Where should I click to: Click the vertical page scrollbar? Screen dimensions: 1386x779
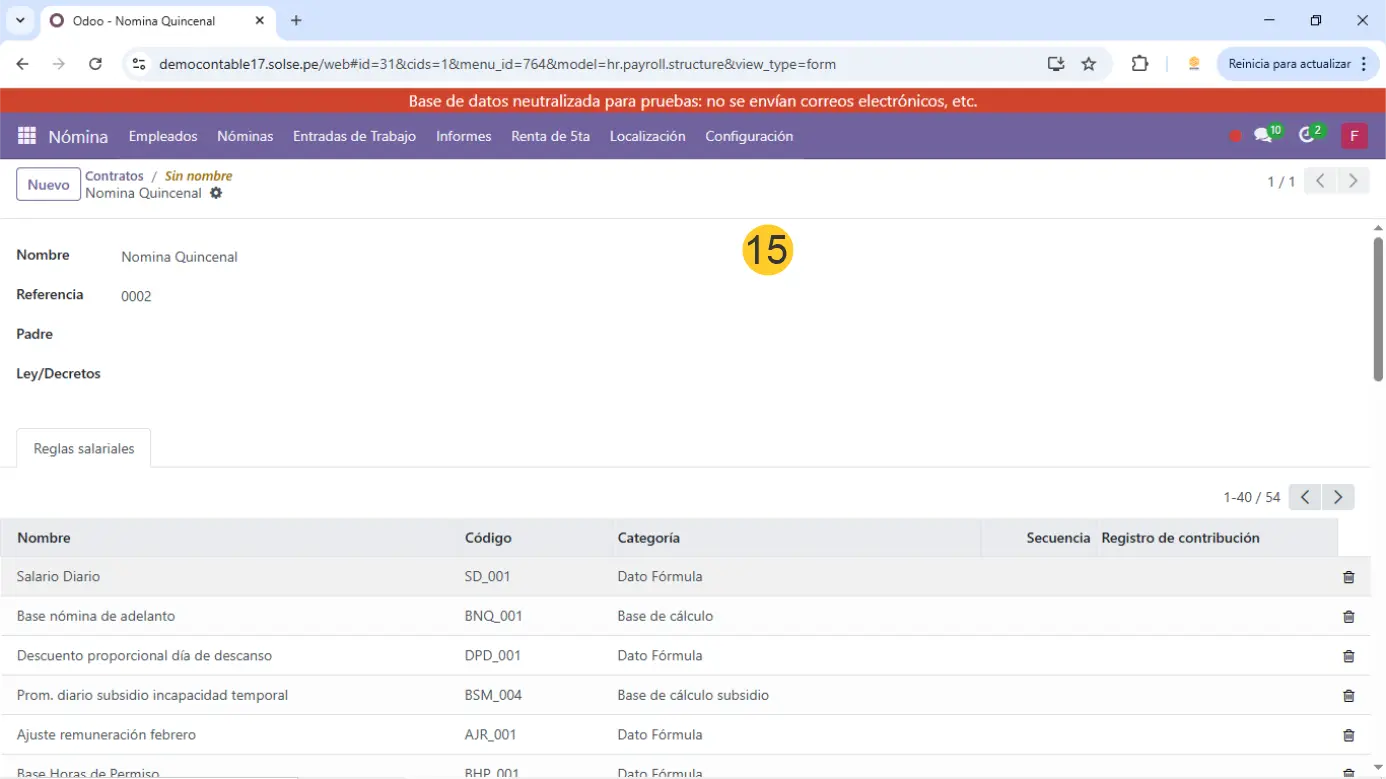[1378, 308]
